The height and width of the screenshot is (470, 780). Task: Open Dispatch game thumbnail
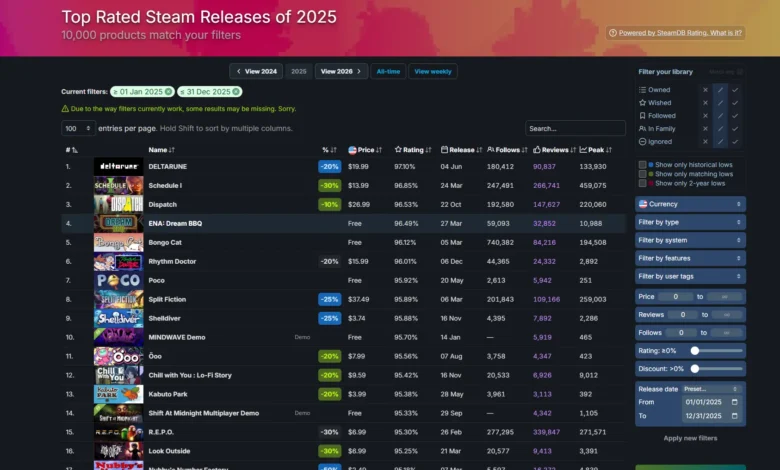pos(118,204)
